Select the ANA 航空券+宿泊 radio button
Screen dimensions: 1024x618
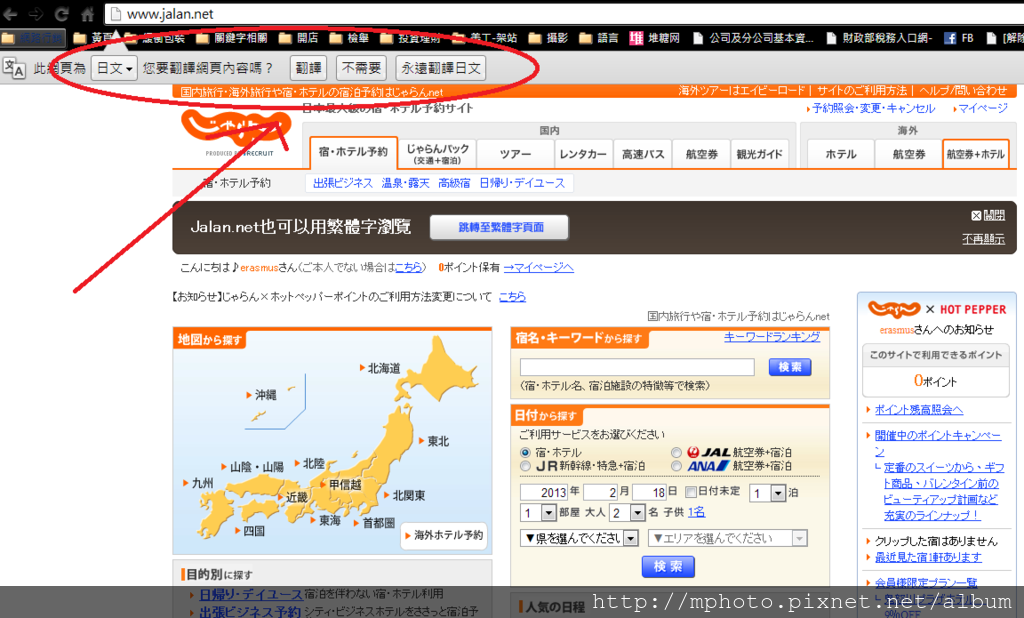coord(677,466)
